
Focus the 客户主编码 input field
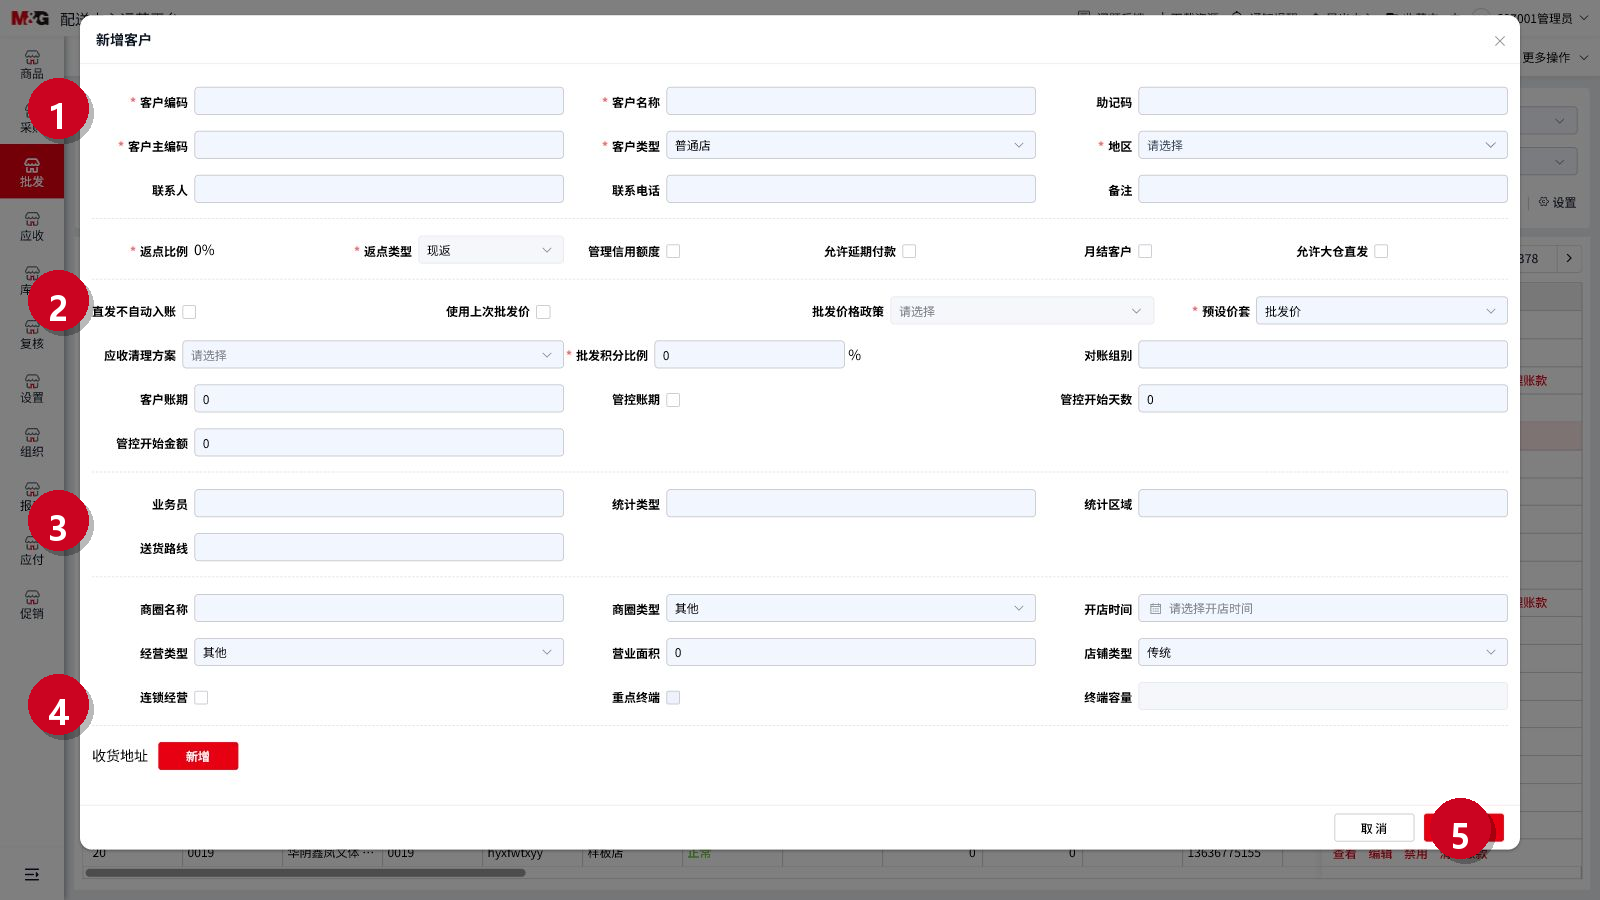(378, 145)
